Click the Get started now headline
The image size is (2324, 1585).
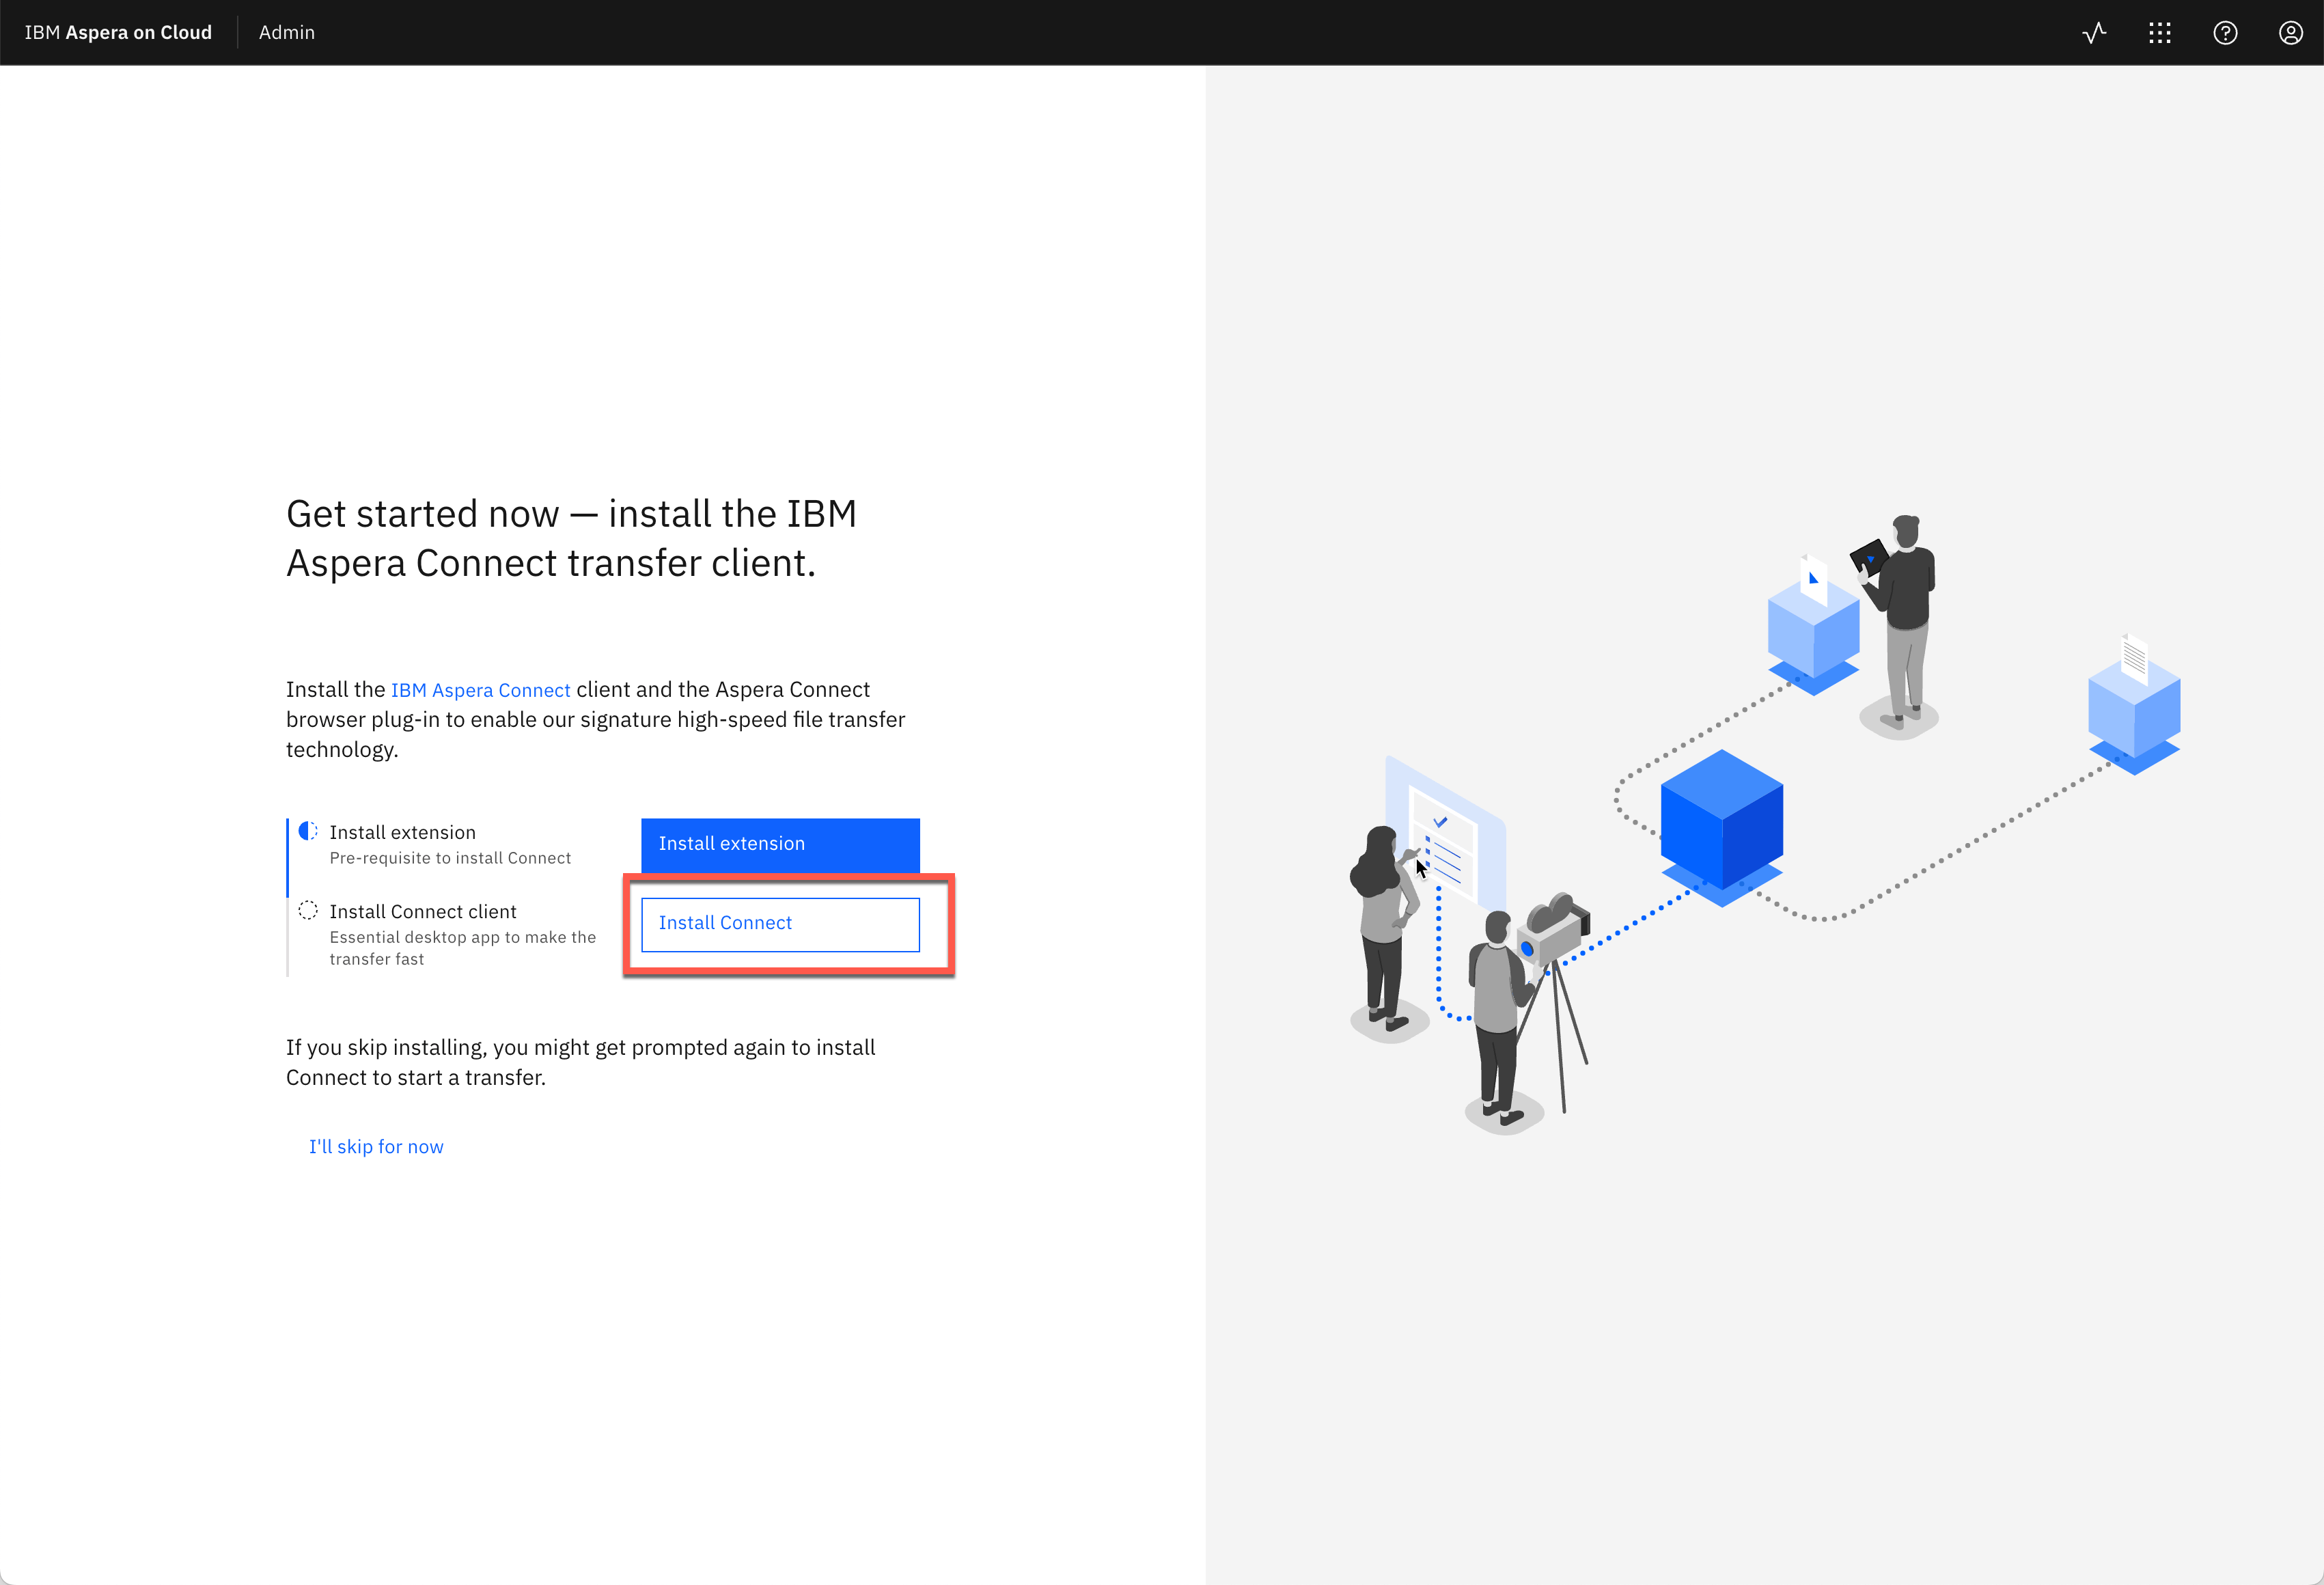[571, 538]
